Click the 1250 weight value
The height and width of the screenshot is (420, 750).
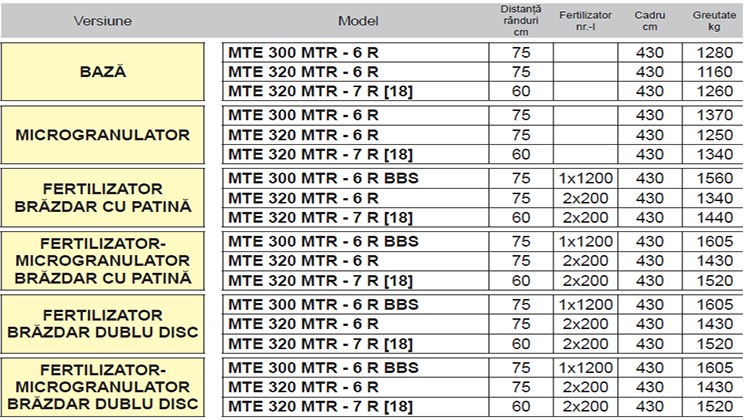714,135
